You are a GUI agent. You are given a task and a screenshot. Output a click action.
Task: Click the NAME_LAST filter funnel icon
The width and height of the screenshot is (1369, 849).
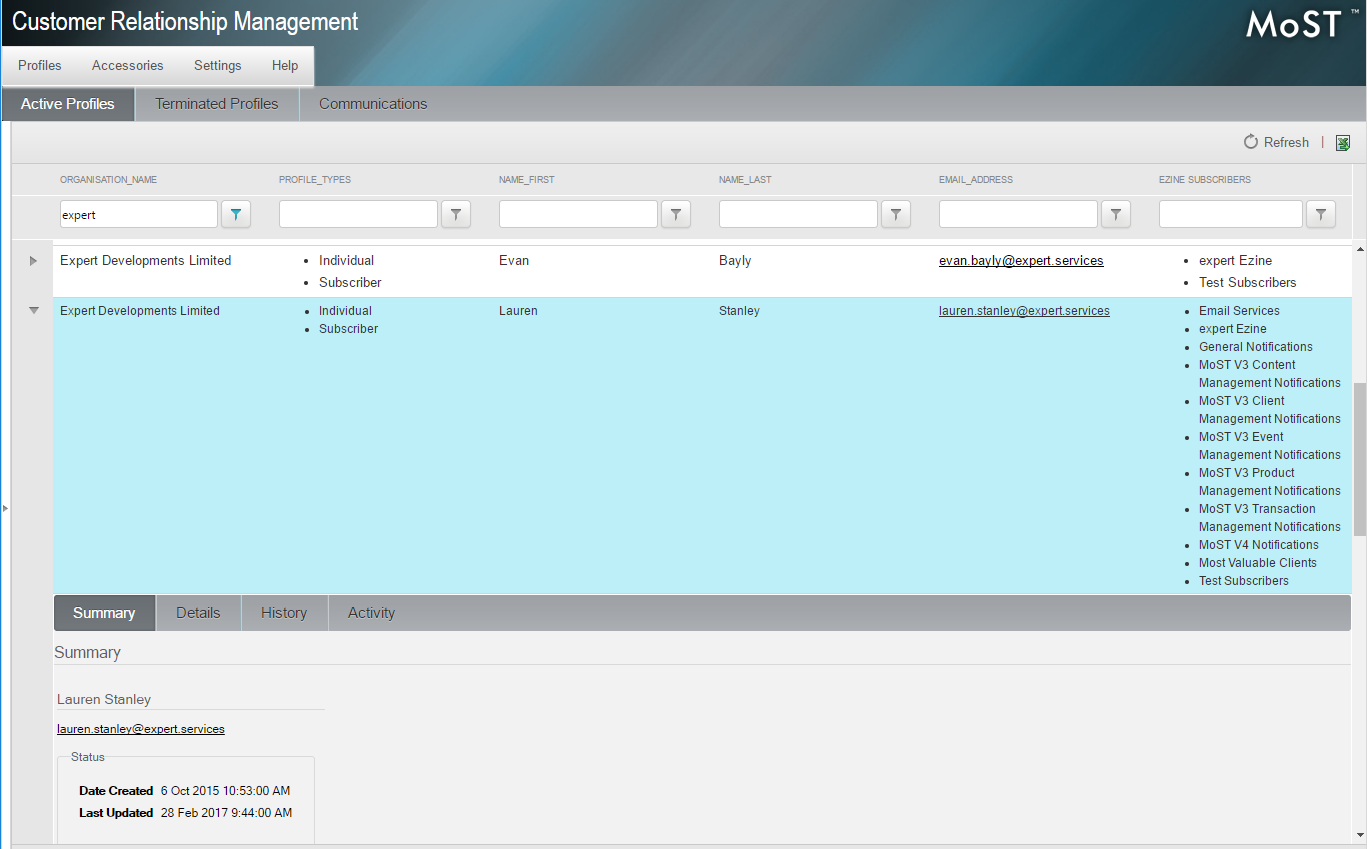[x=895, y=214]
